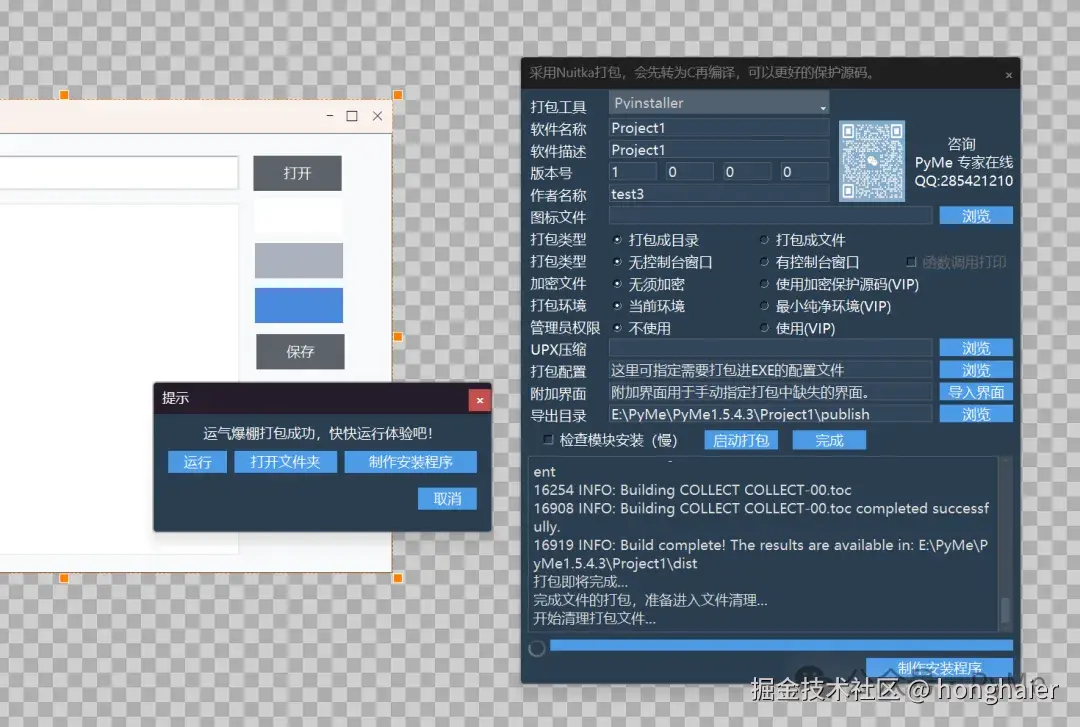The width and height of the screenshot is (1080, 727).
Task: Click 启动打包 to start packaging
Action: (740, 439)
